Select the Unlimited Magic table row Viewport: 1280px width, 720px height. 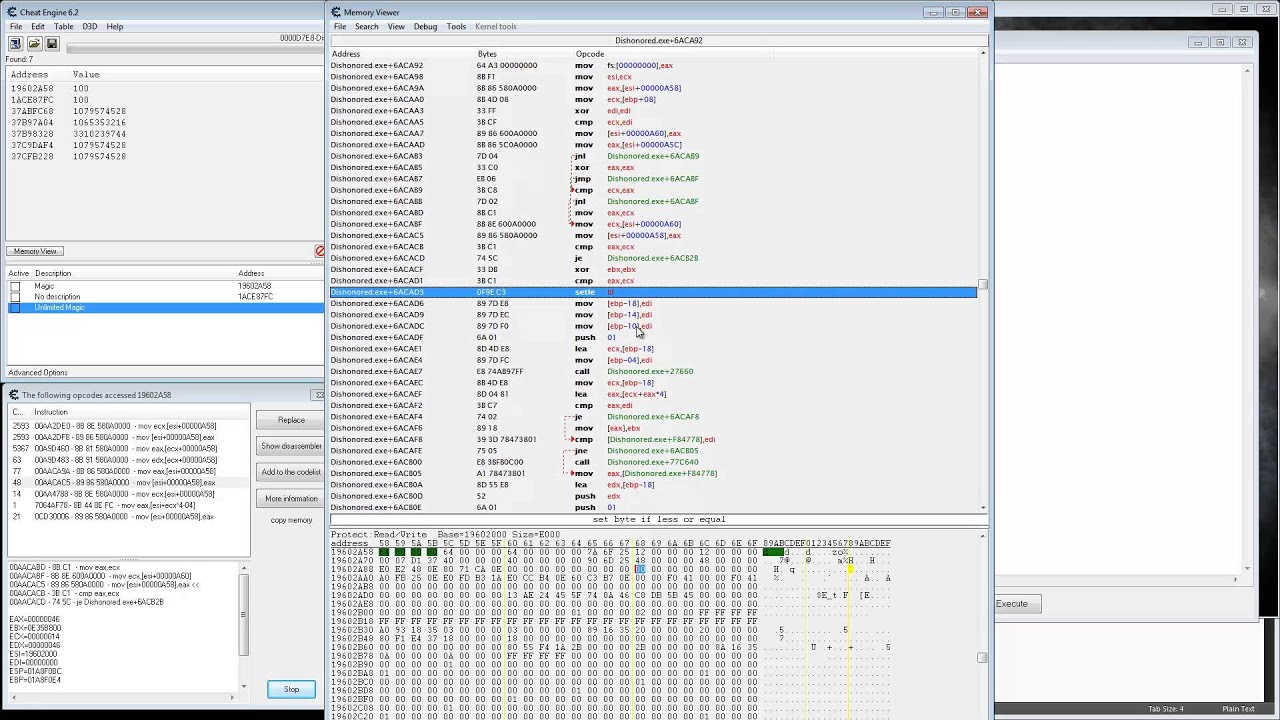click(x=165, y=307)
